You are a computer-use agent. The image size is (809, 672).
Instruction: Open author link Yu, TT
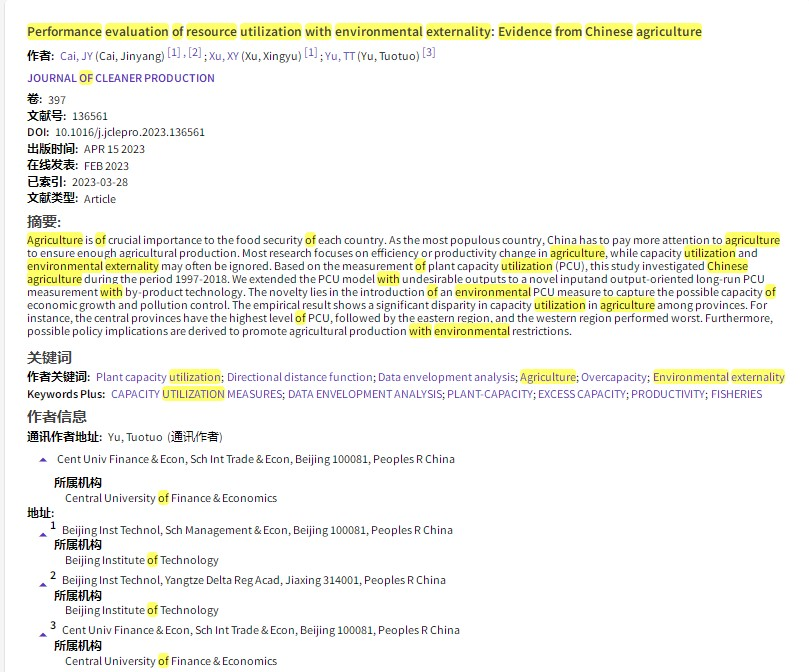click(340, 56)
